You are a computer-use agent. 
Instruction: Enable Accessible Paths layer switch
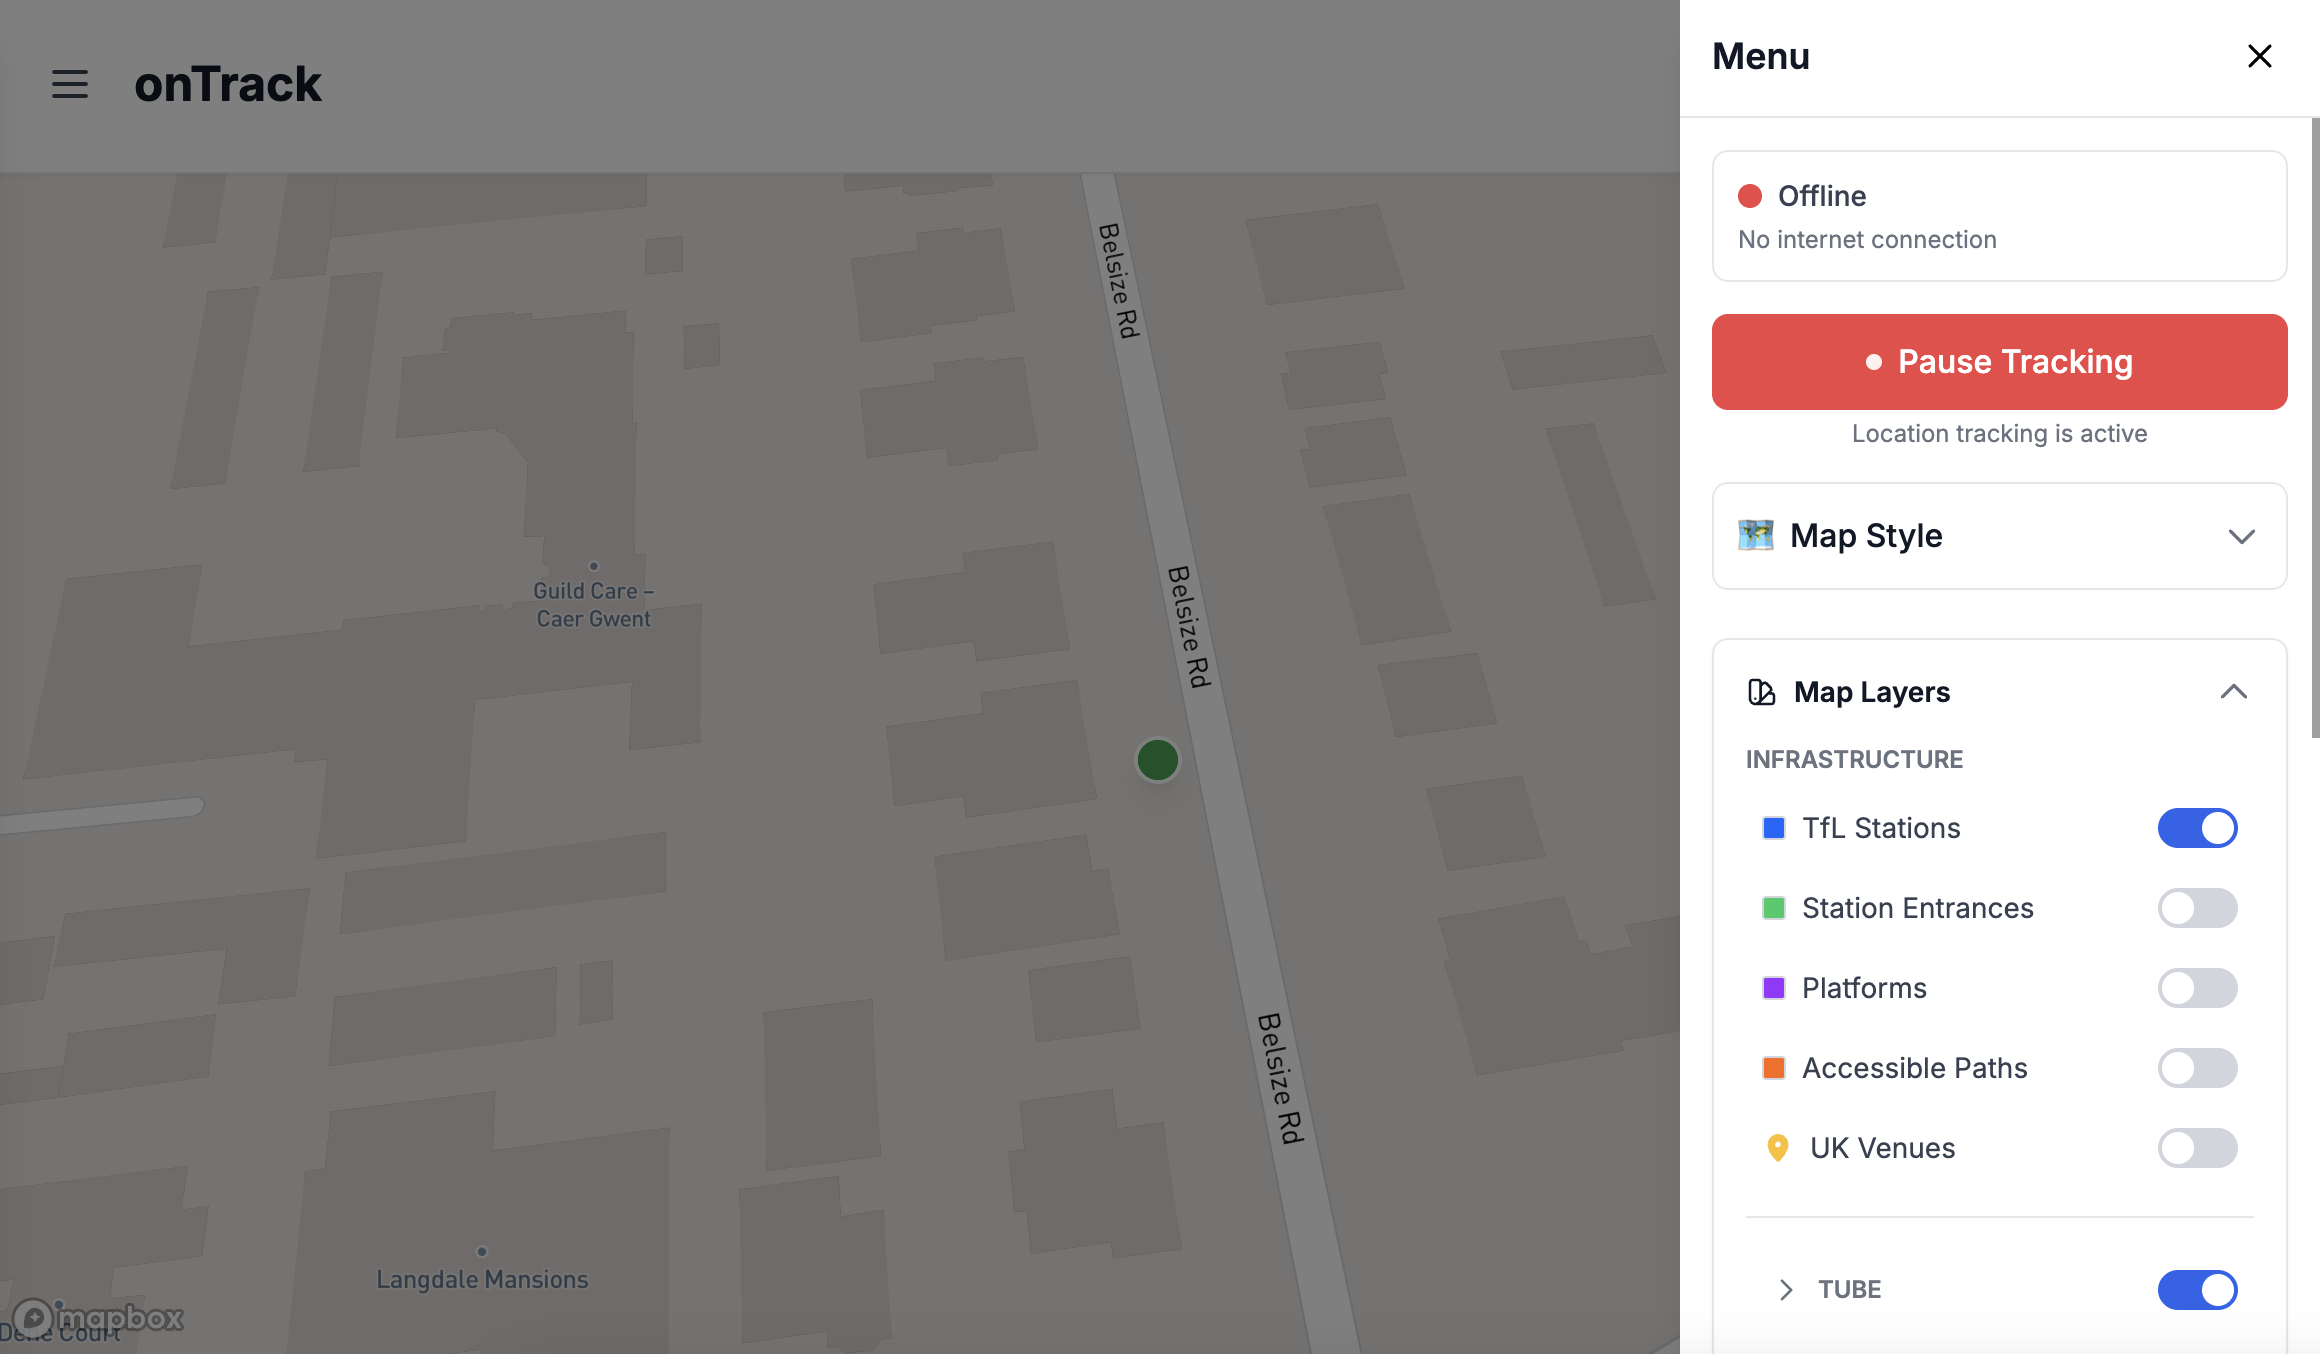pos(2197,1068)
